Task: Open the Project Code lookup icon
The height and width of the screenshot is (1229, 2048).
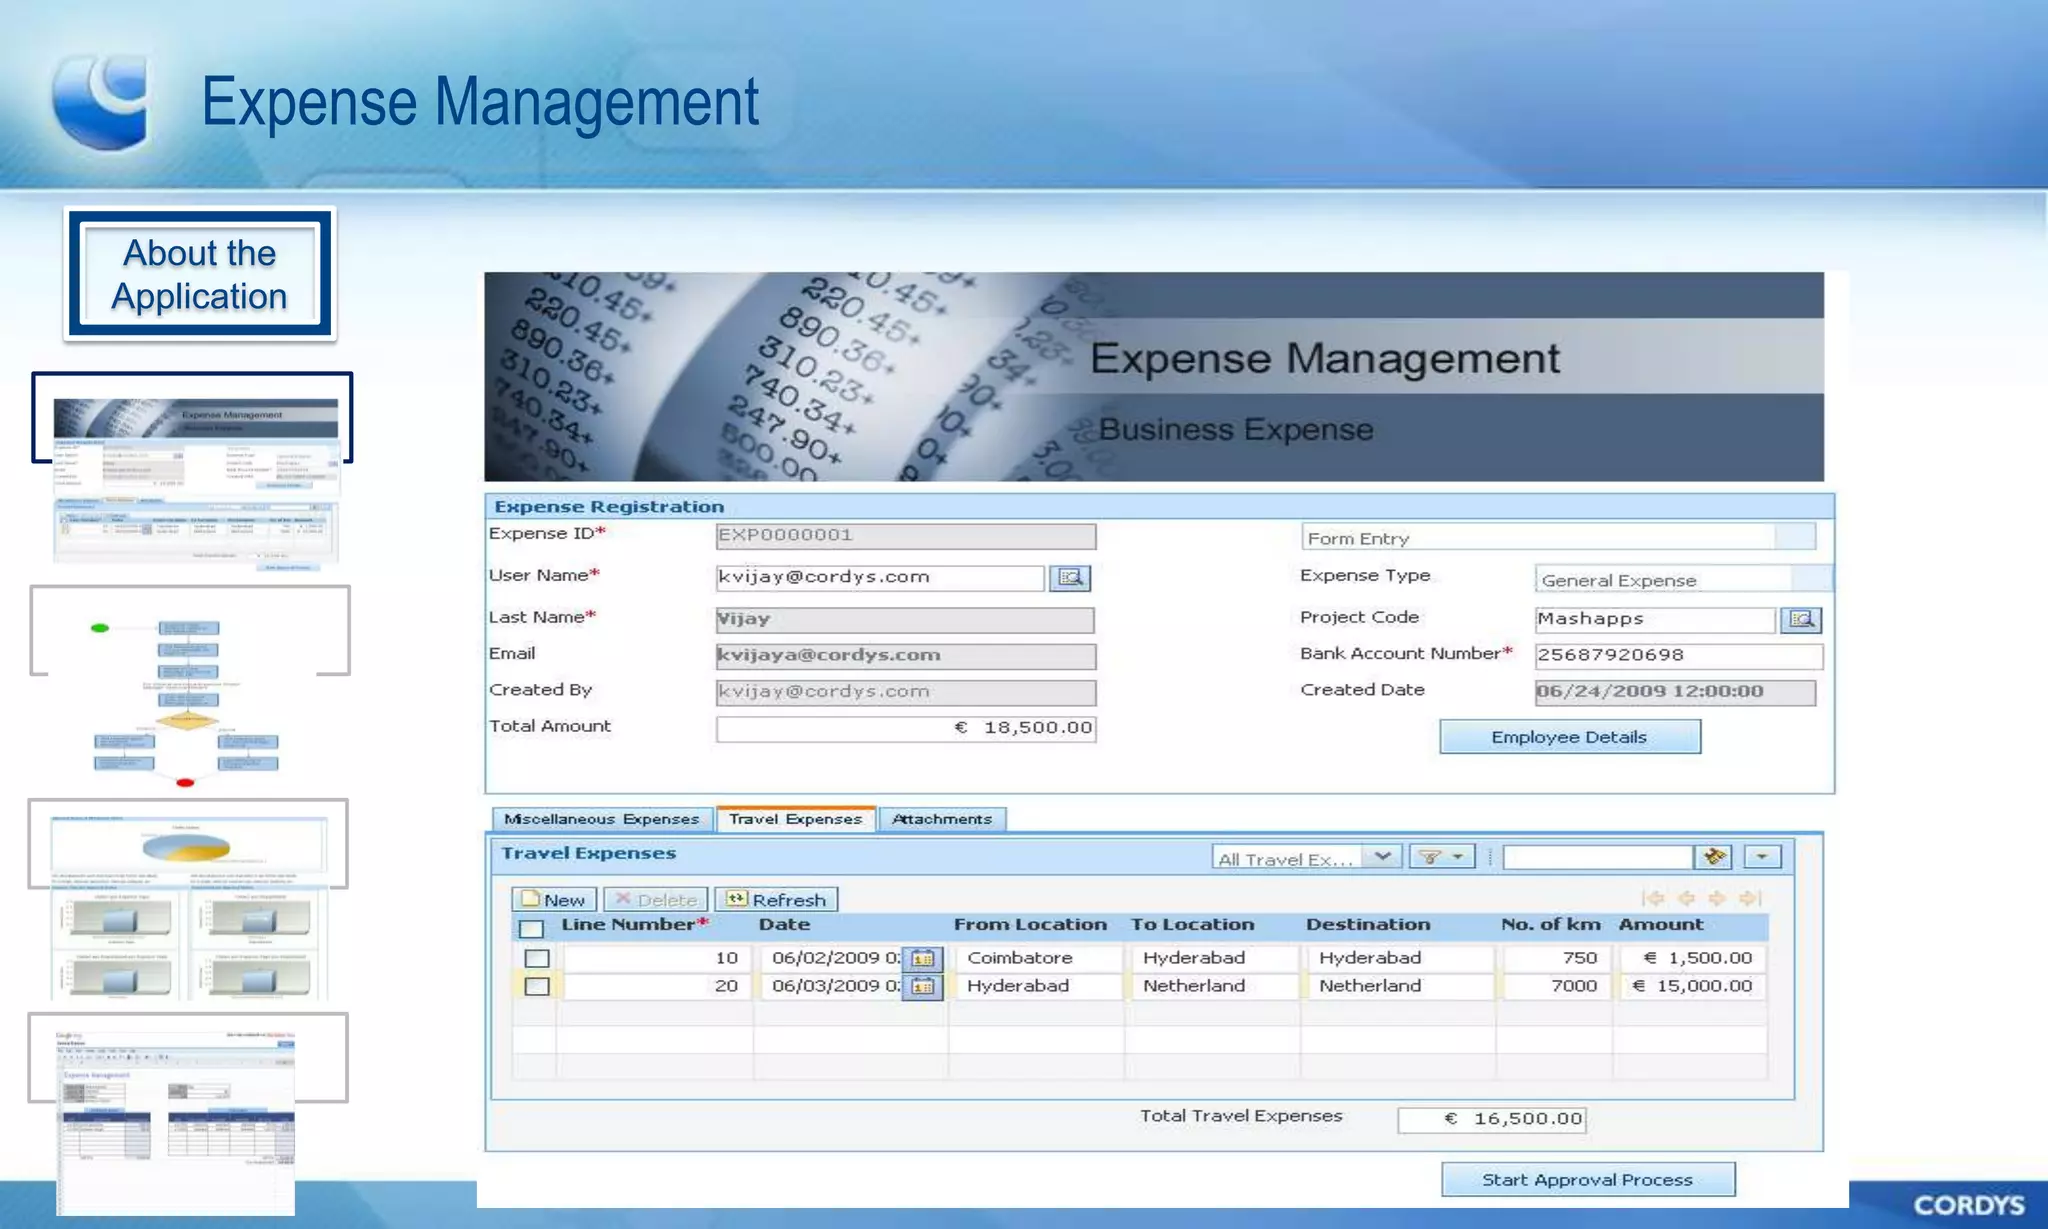Action: tap(1801, 620)
